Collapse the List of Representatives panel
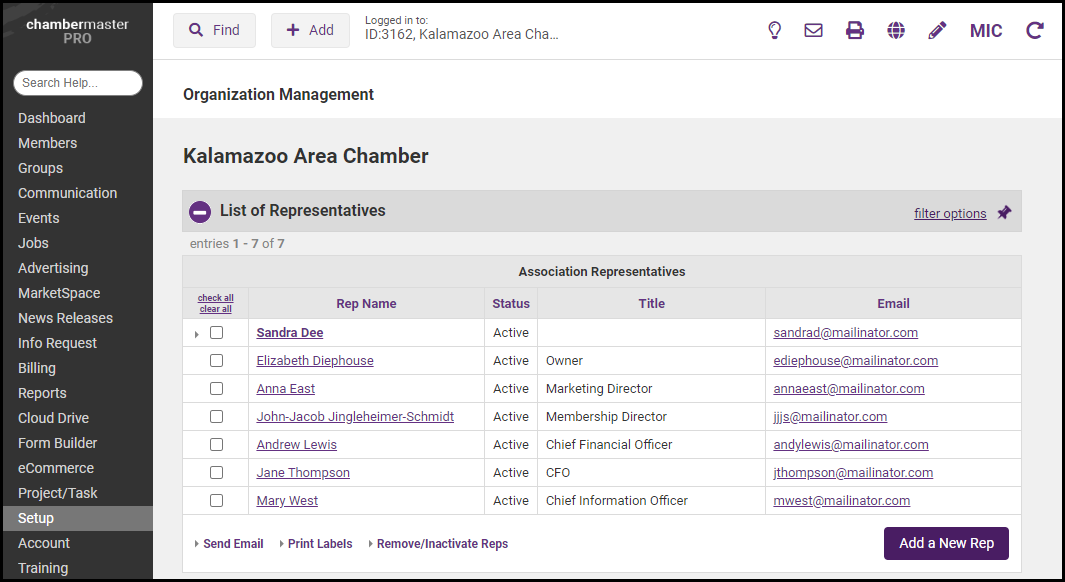 200,211
